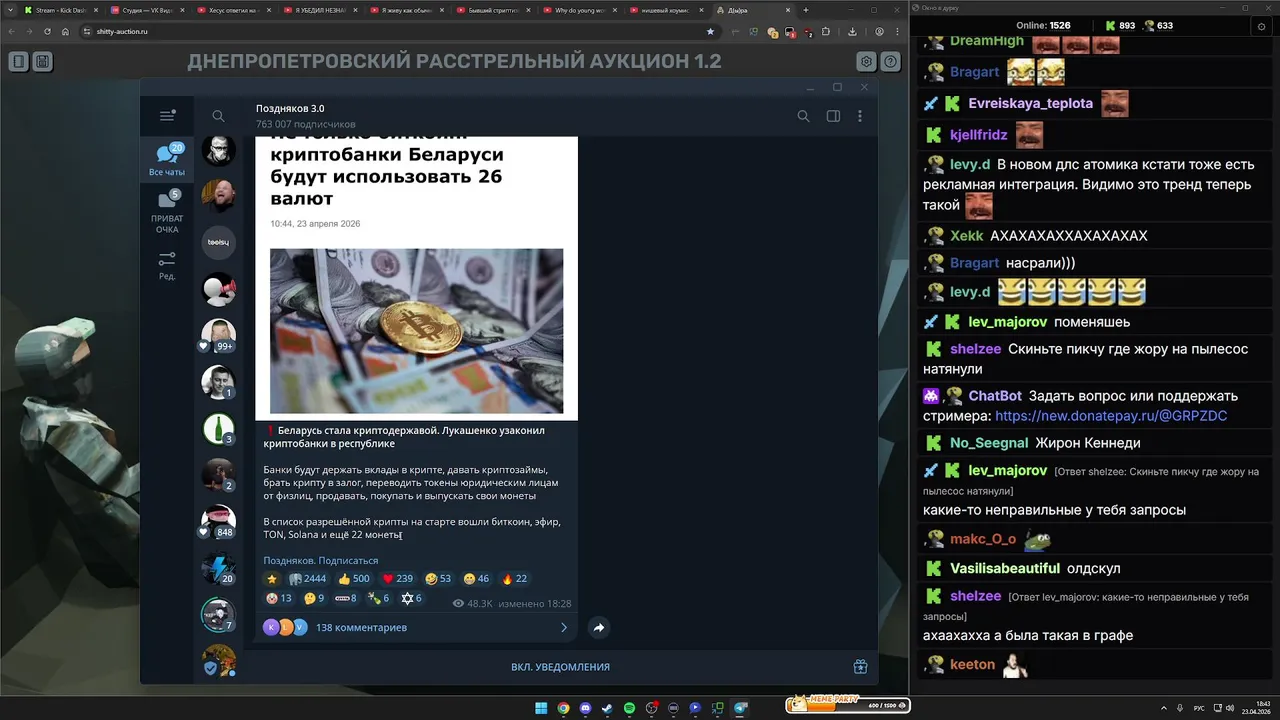Open the Telegram hamburger menu icon
Image resolution: width=1280 pixels, height=720 pixels.
click(x=167, y=116)
